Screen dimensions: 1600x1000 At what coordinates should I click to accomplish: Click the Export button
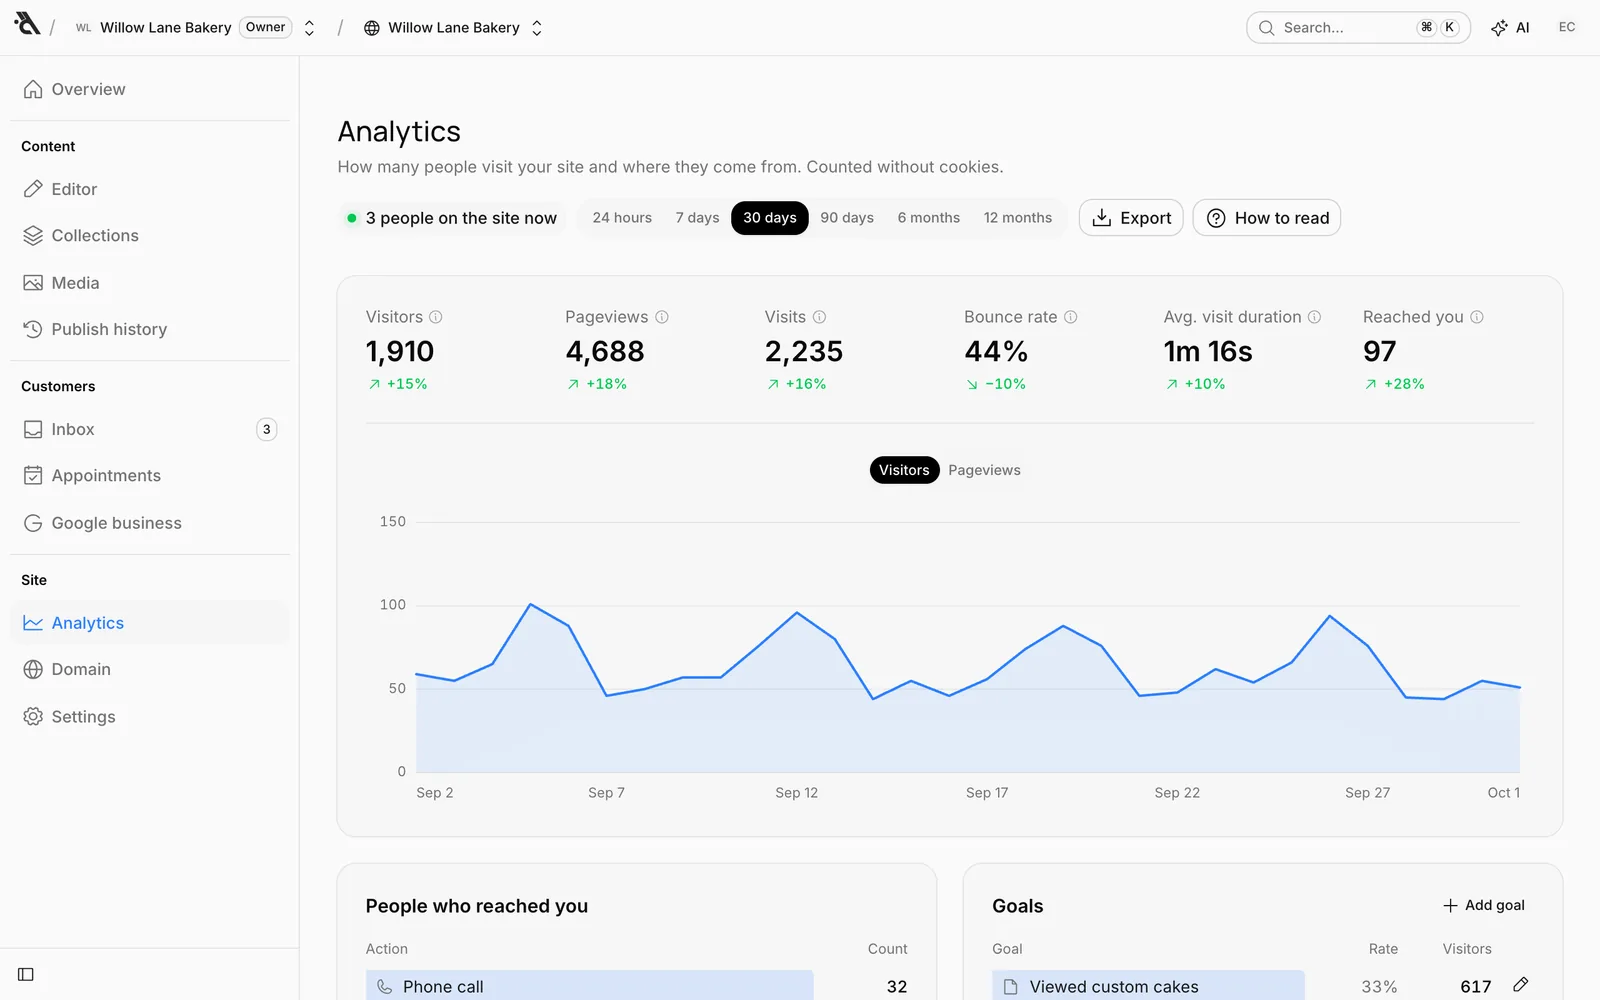[1131, 218]
